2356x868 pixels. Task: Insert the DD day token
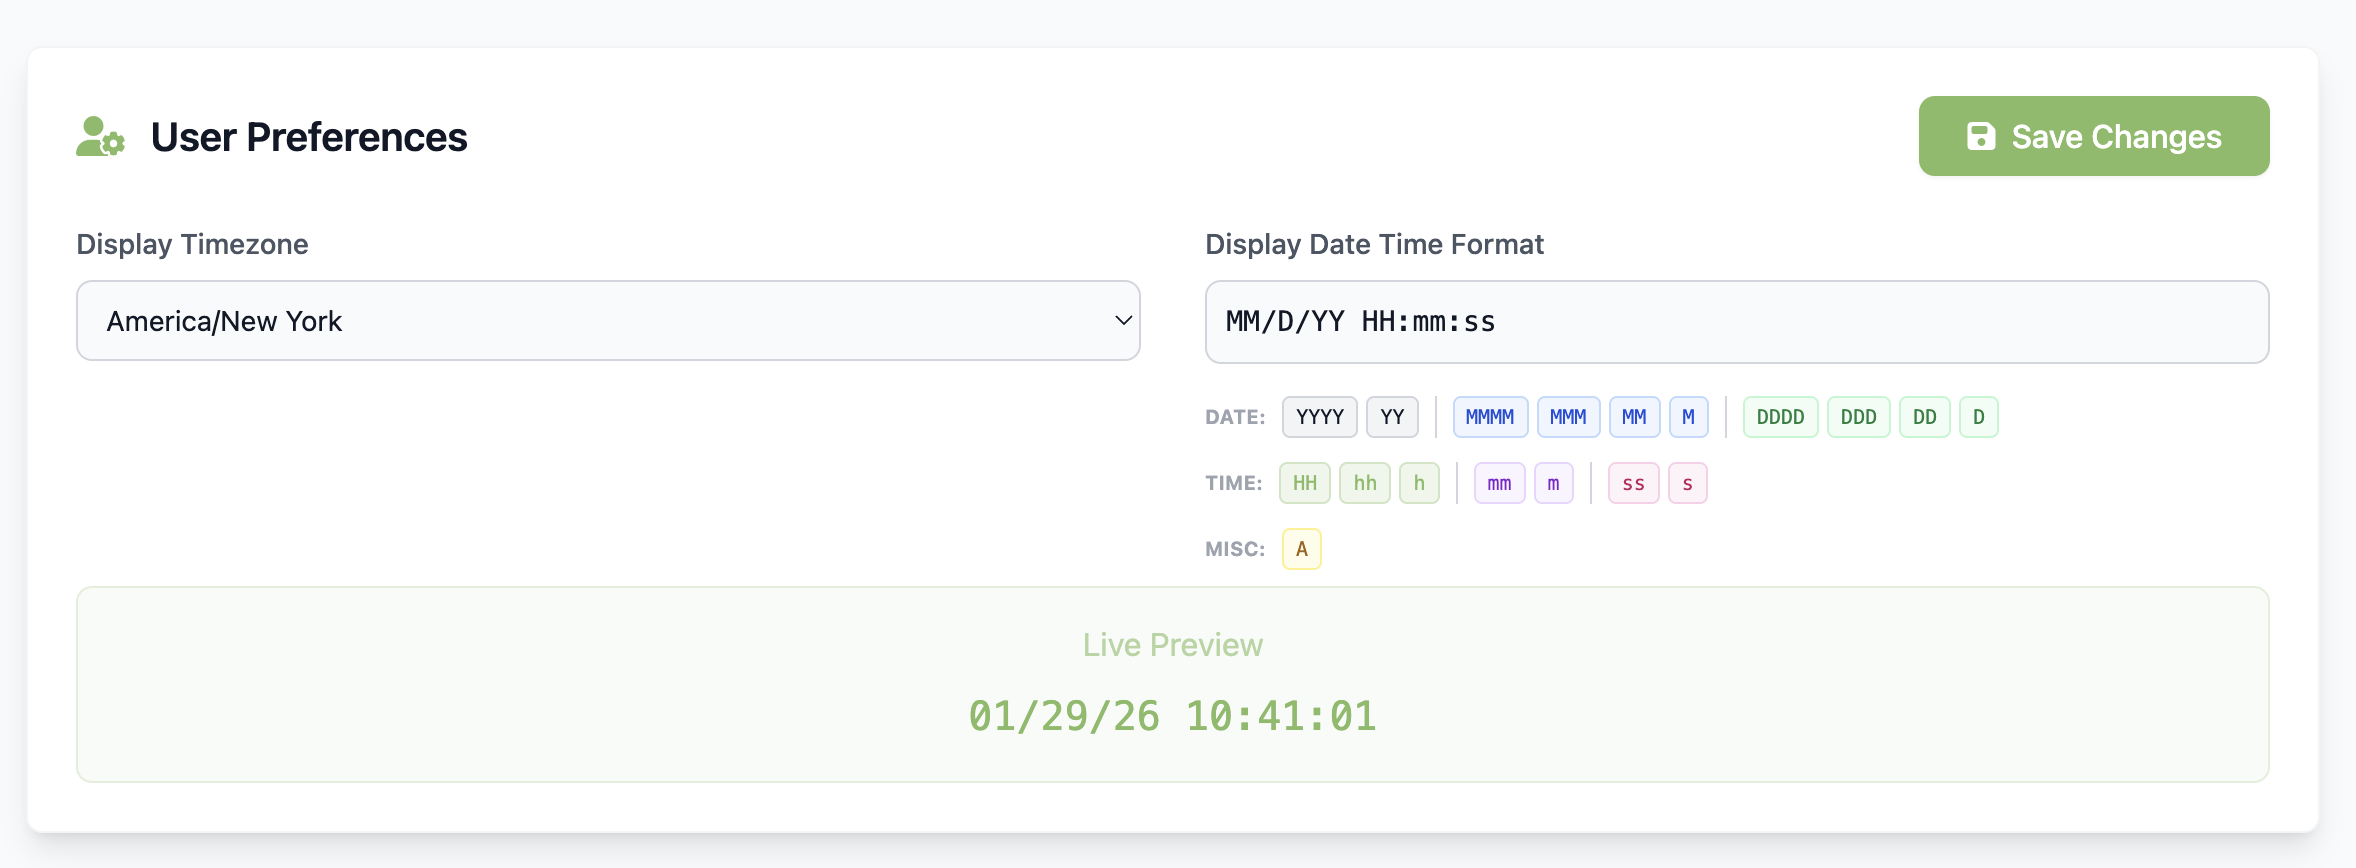[x=1924, y=417]
